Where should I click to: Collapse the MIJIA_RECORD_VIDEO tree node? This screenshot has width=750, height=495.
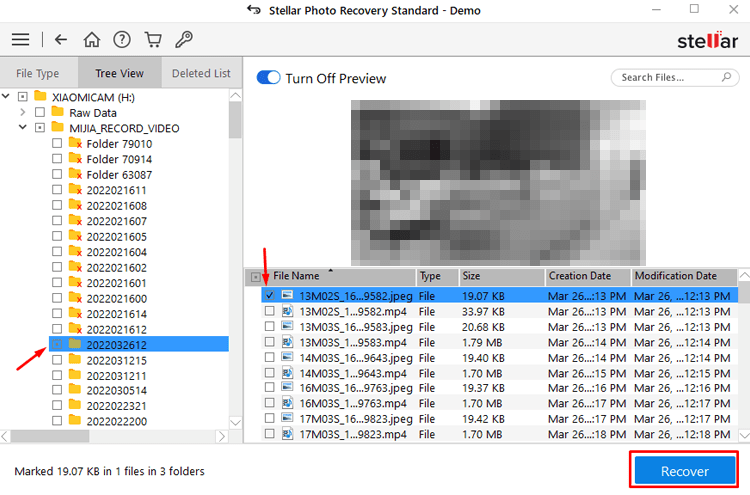[22, 128]
